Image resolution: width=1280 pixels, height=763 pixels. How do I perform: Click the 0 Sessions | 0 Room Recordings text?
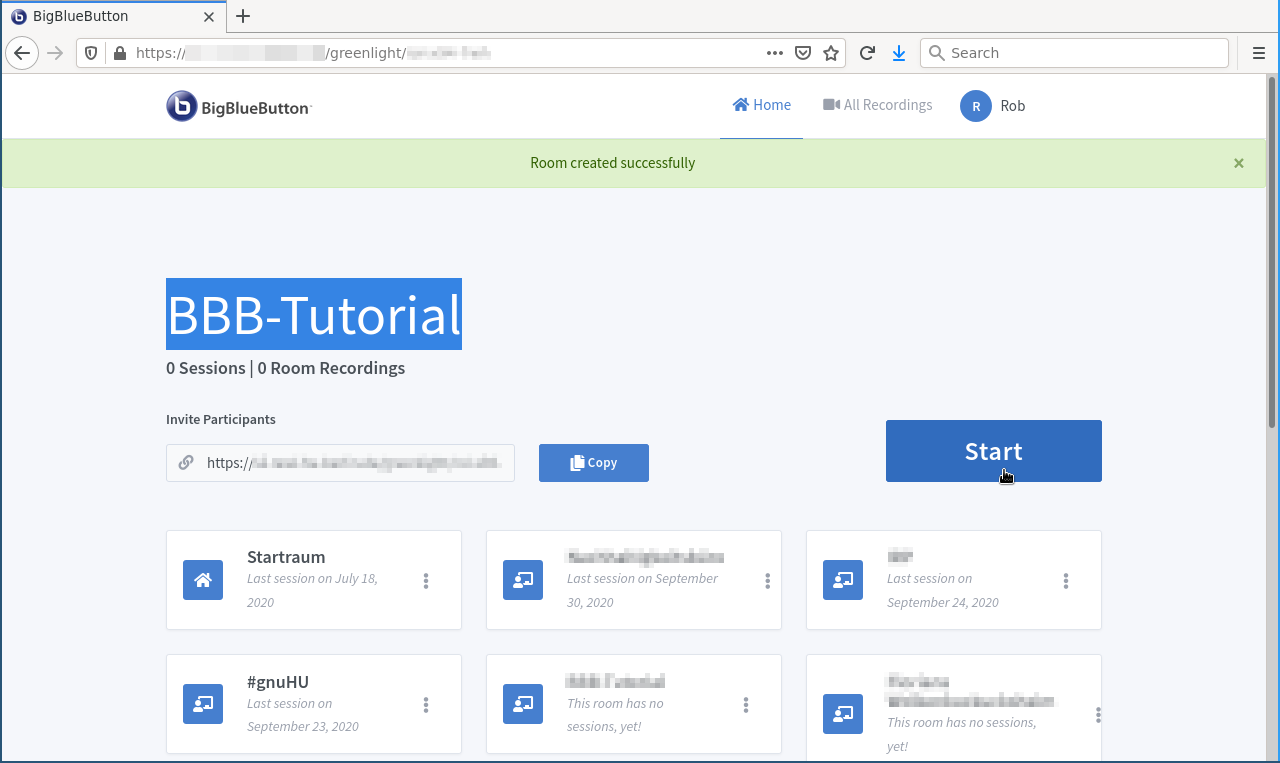point(286,368)
